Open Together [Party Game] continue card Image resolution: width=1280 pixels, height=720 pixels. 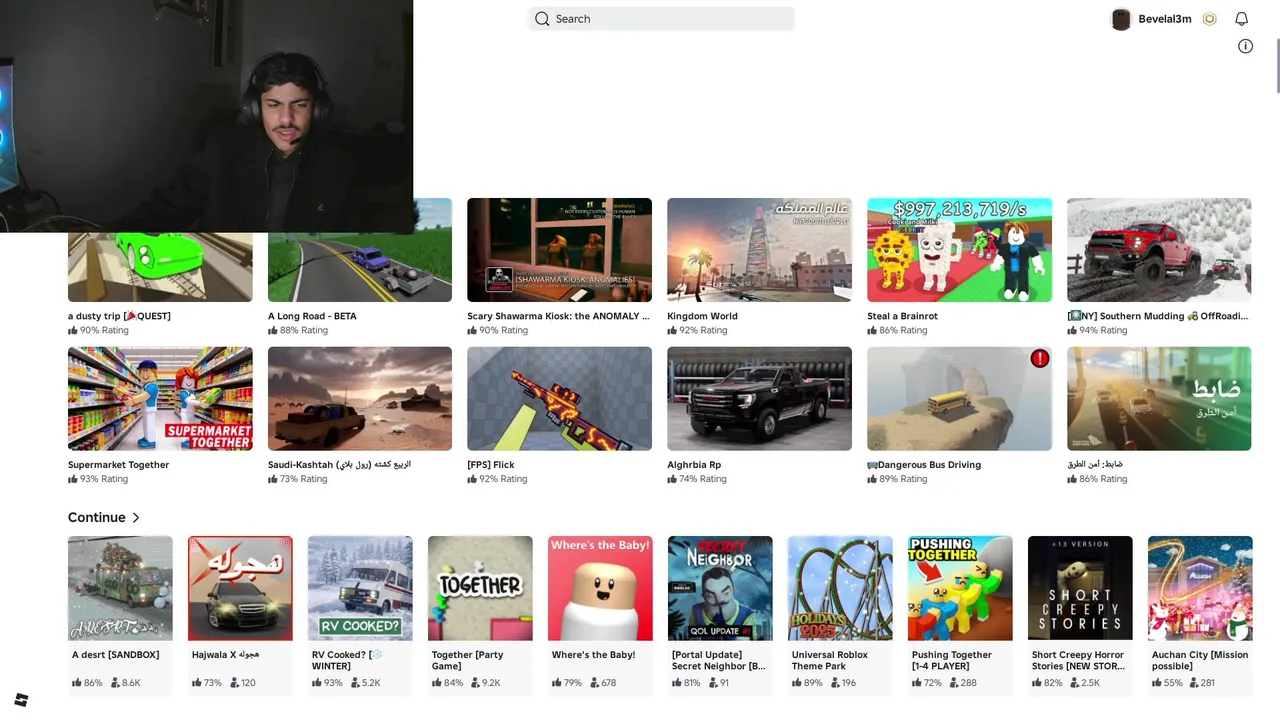480,615
